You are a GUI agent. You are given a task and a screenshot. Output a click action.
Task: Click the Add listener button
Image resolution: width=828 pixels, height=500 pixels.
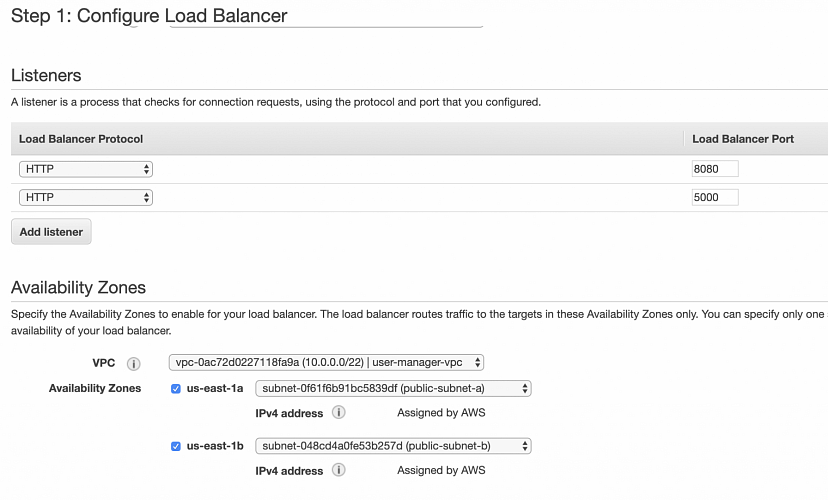(x=51, y=232)
